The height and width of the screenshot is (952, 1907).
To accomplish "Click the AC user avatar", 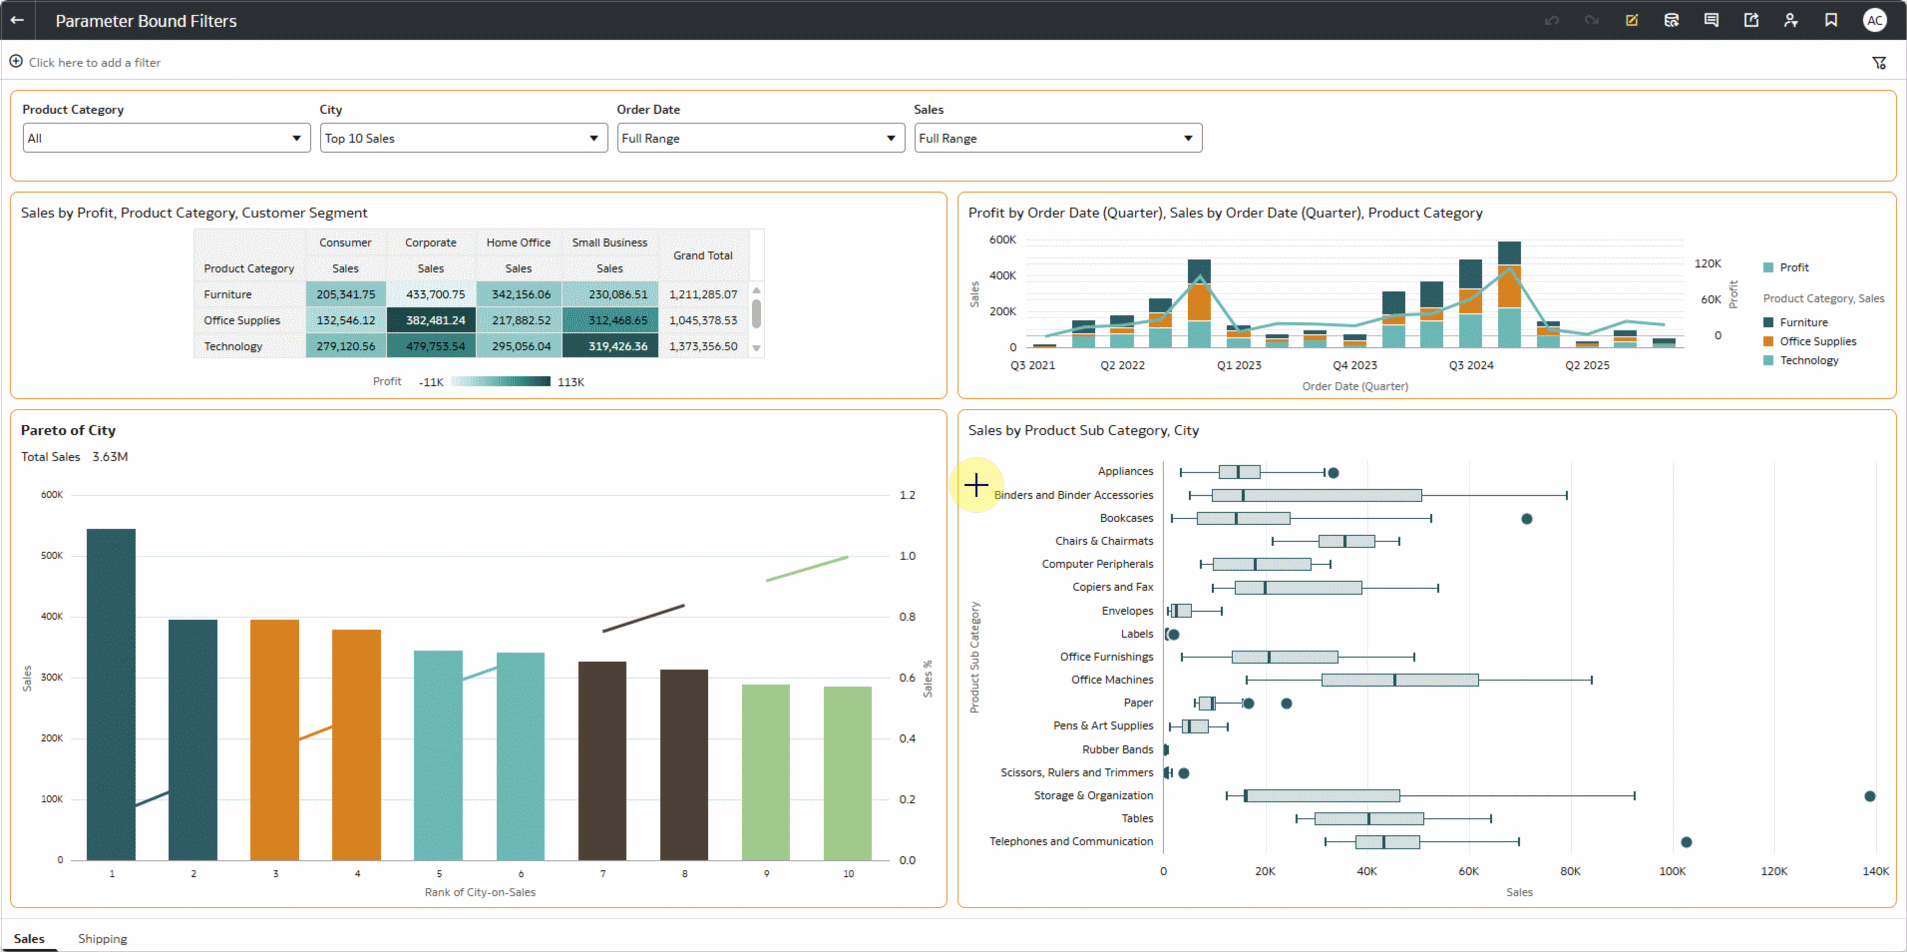I will 1874,20.
